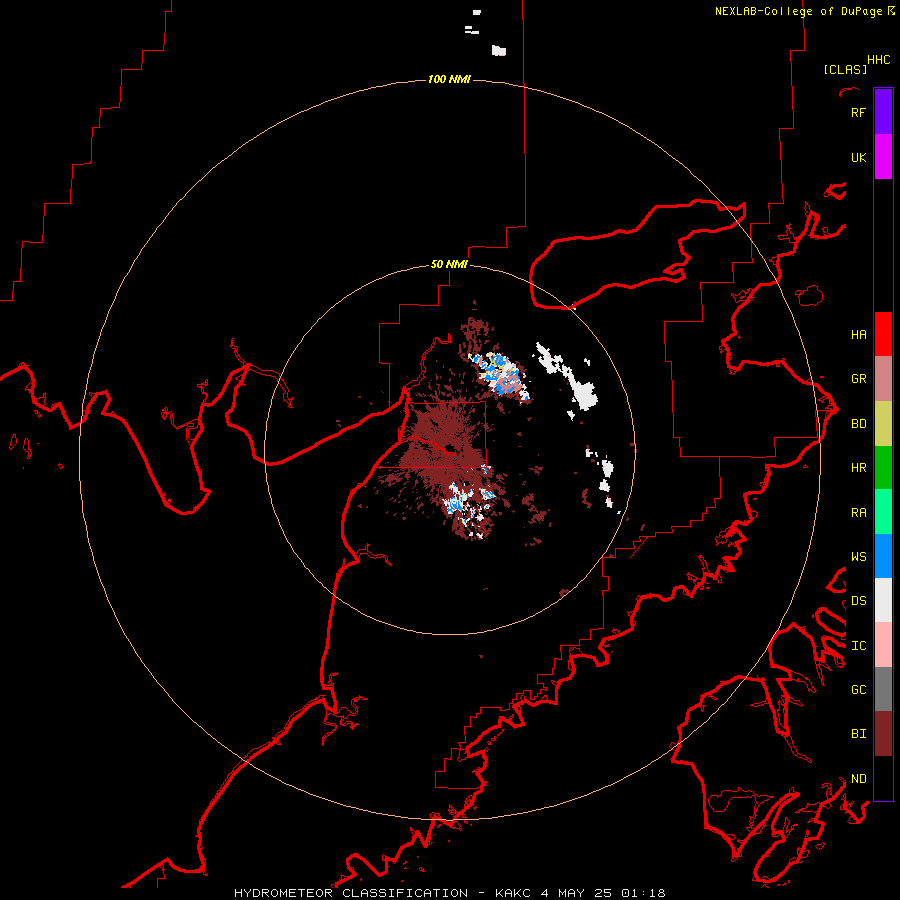The image size is (900, 900).
Task: Click the BD legend label
Action: [858, 424]
